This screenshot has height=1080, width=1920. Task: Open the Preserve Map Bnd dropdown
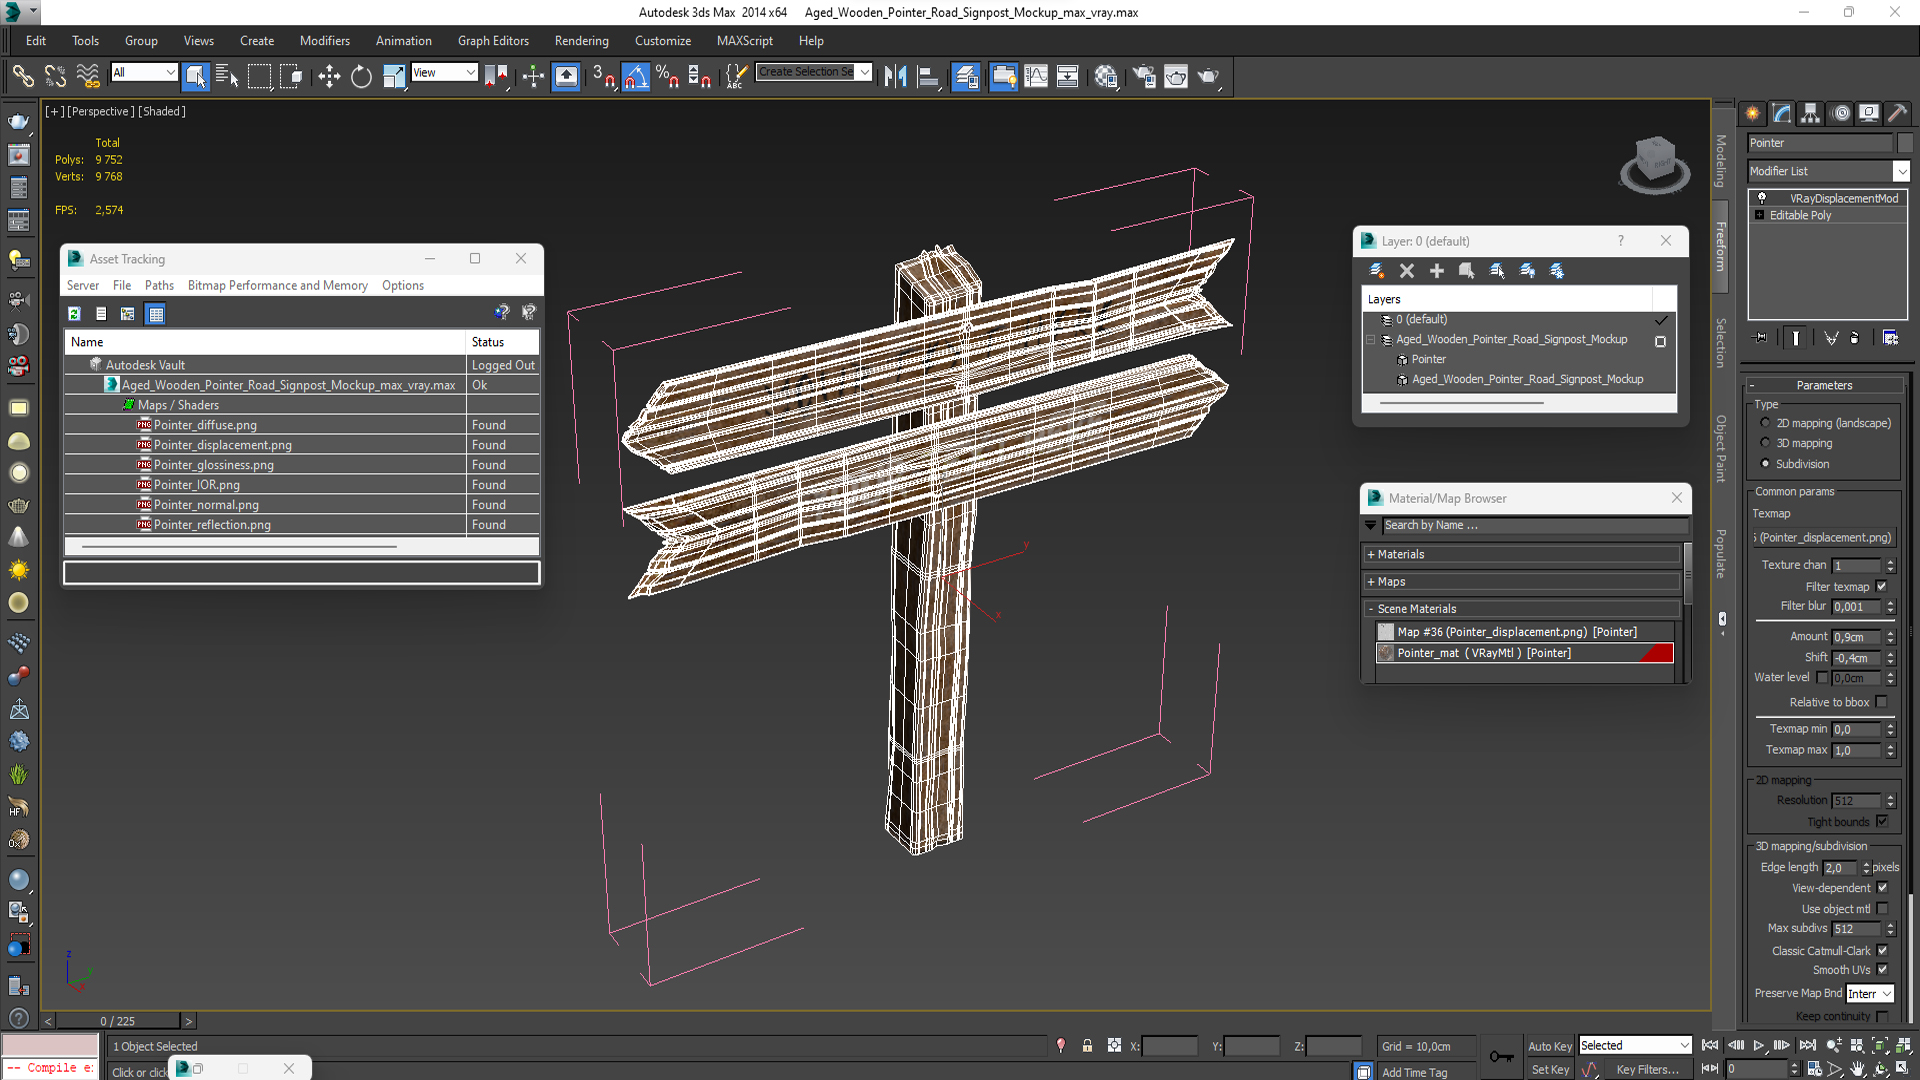coord(1869,993)
